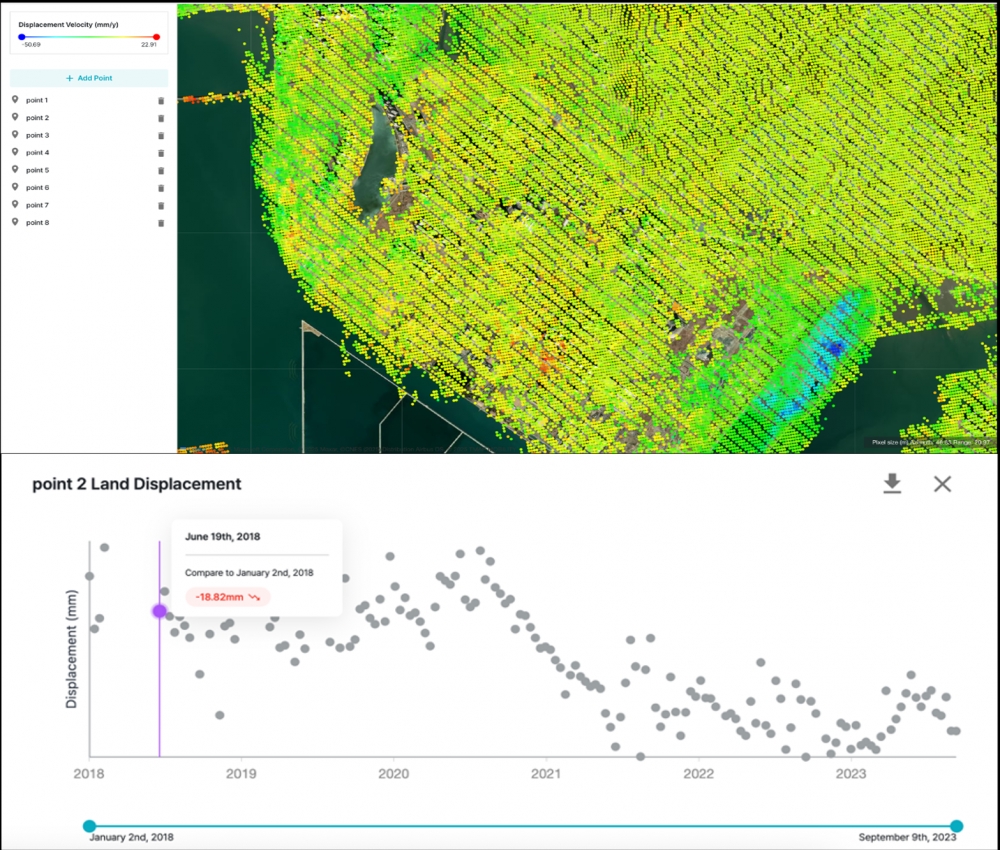Add a new point with Add Point
The width and height of the screenshot is (1000, 850).
click(89, 78)
